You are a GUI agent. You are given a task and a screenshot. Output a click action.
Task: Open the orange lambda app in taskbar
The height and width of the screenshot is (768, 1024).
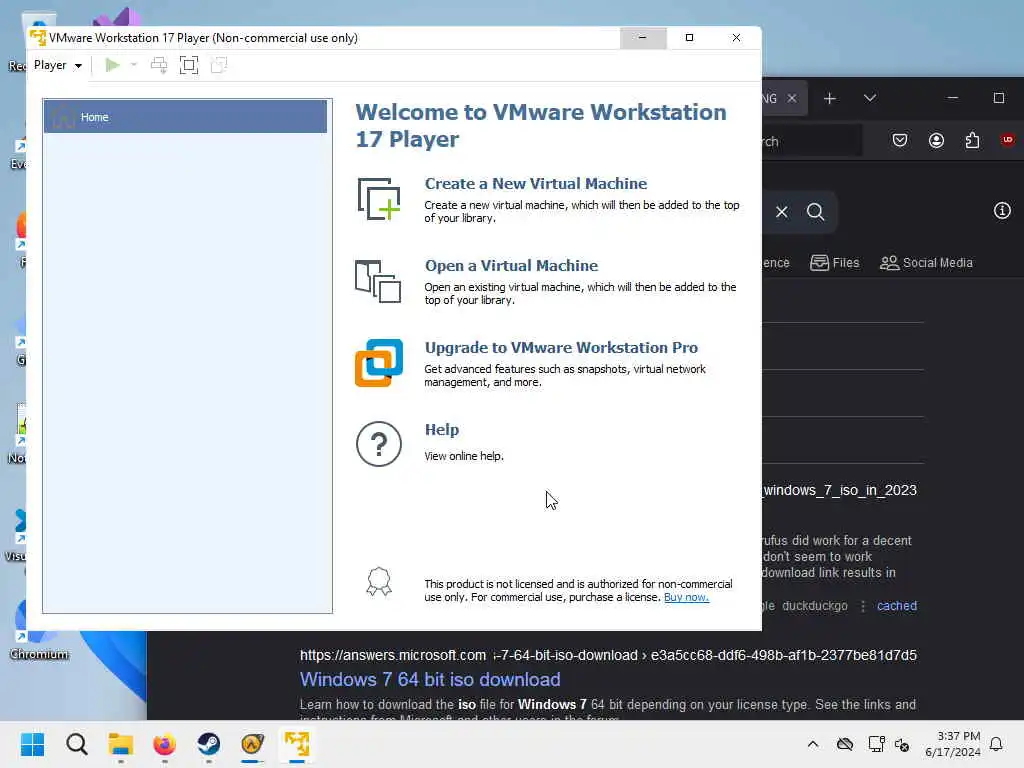click(253, 744)
